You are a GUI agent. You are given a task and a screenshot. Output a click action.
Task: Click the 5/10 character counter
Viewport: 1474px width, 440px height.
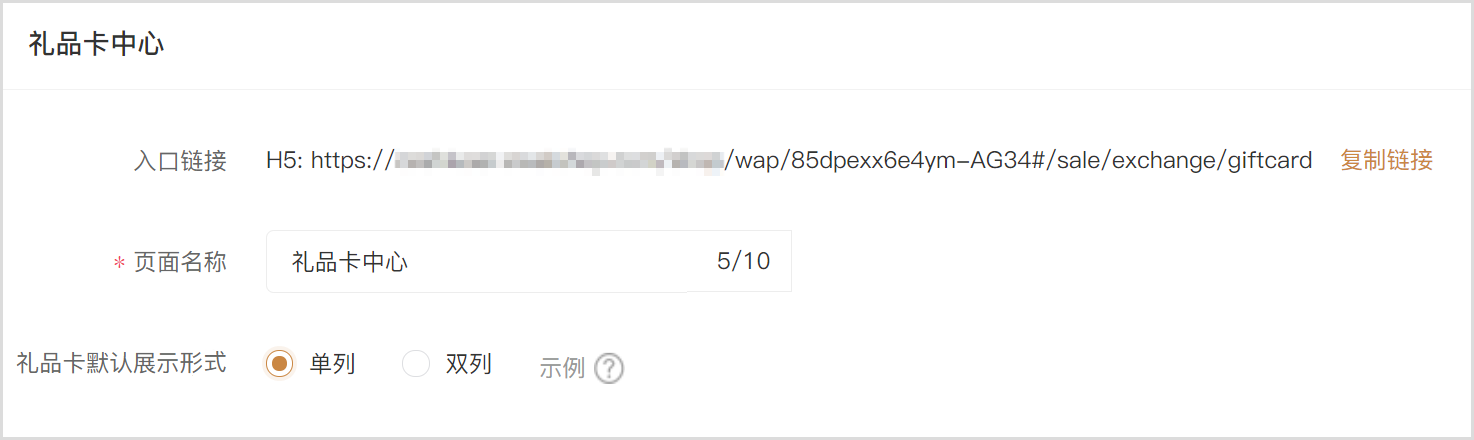tap(744, 262)
